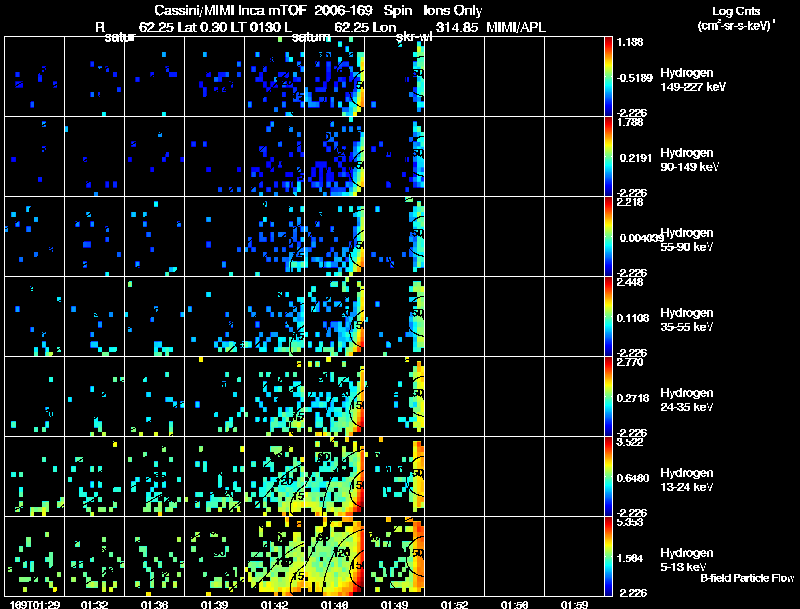This screenshot has width=800, height=609.
Task: Click the '(cm²-sr-s-keV)' units label
Action: tap(736, 26)
